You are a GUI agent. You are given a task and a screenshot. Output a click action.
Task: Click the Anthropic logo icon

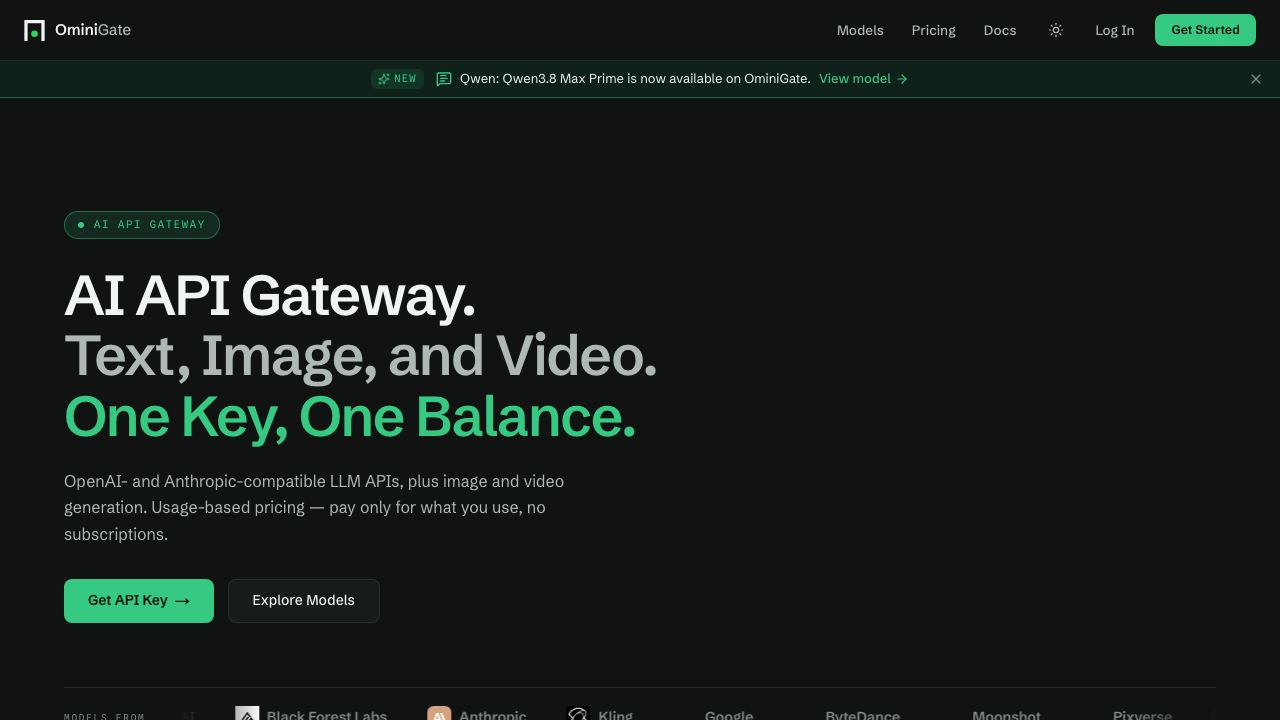pyautogui.click(x=439, y=714)
